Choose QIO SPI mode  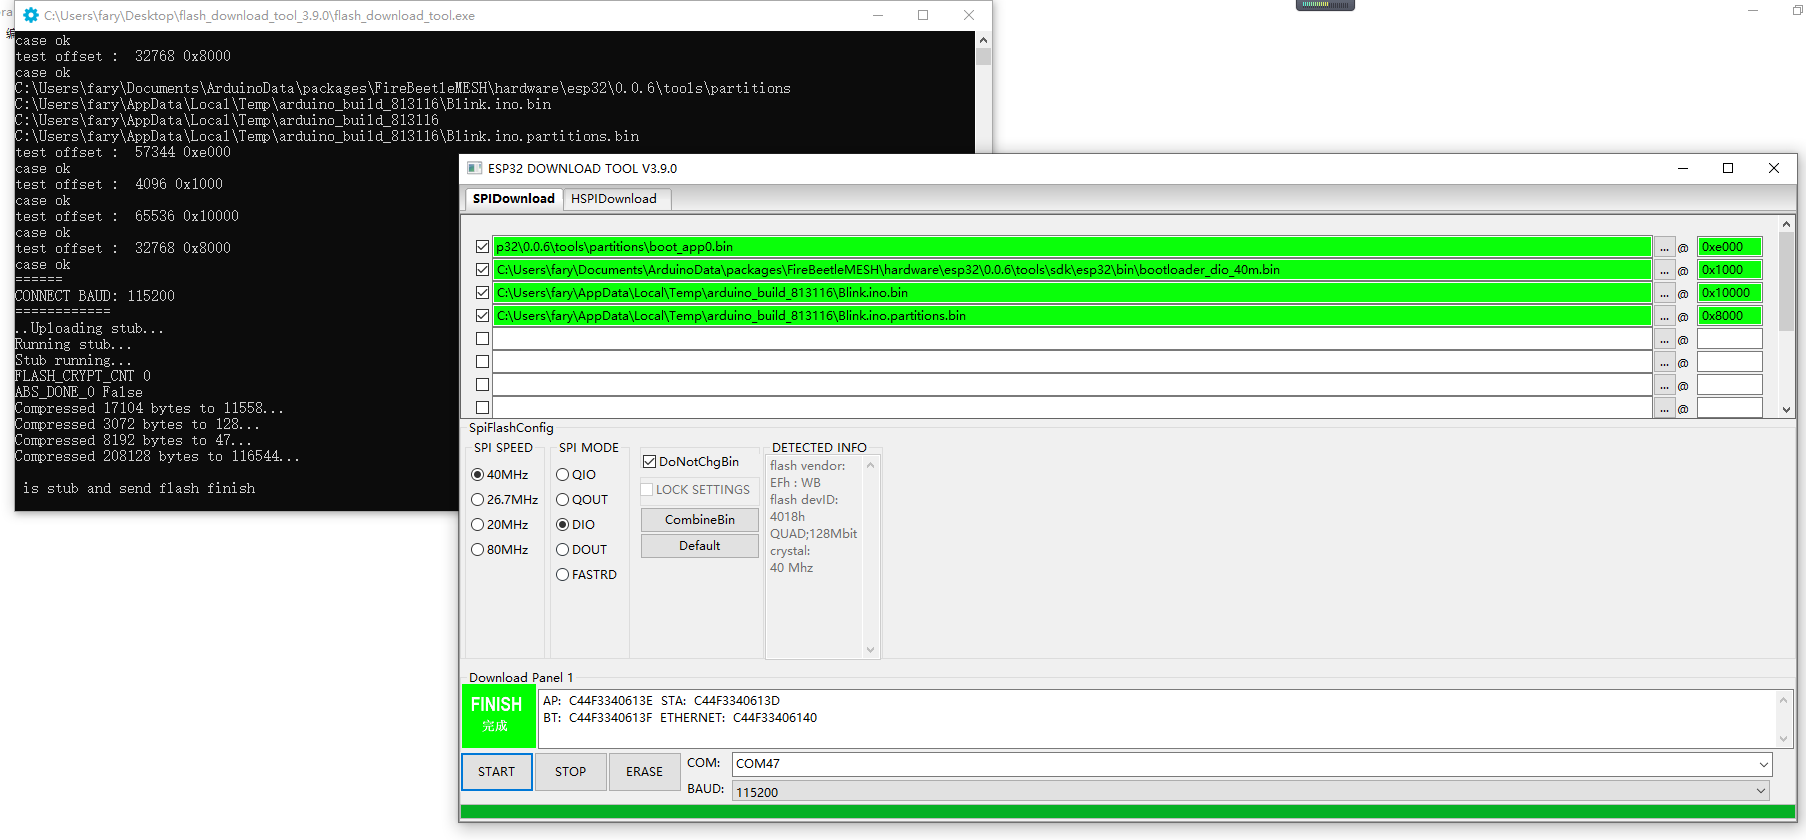click(x=576, y=475)
